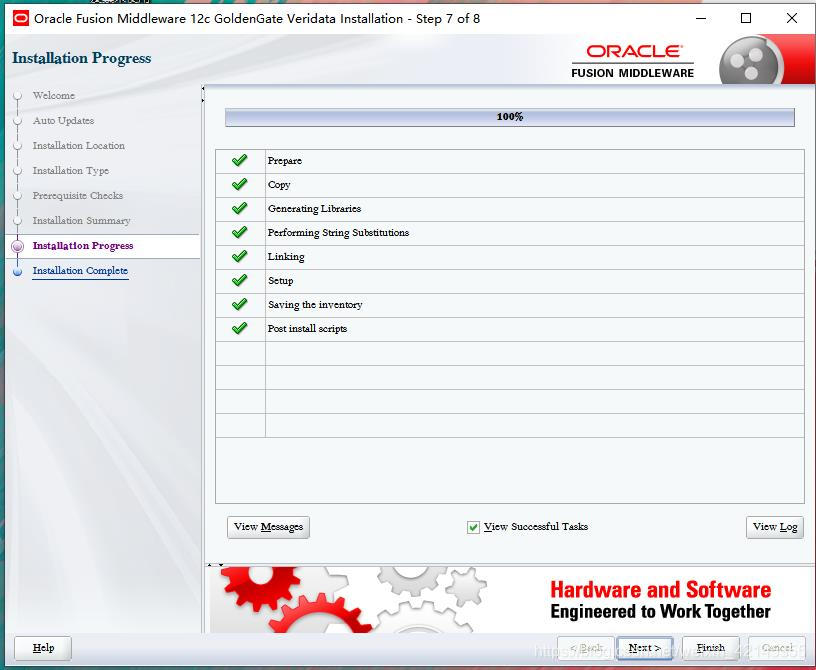
Task: Click the green checkmark beside Setup
Action: point(239,280)
